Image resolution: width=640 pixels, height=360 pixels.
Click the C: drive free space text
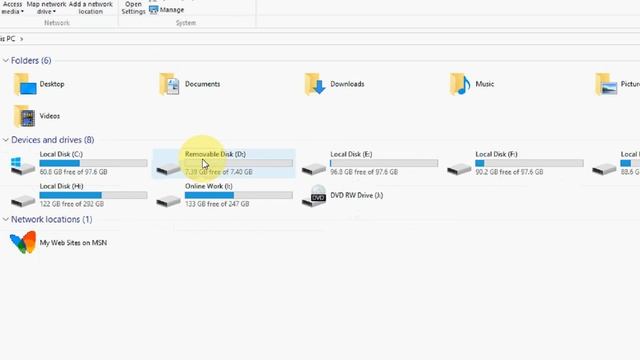point(73,172)
